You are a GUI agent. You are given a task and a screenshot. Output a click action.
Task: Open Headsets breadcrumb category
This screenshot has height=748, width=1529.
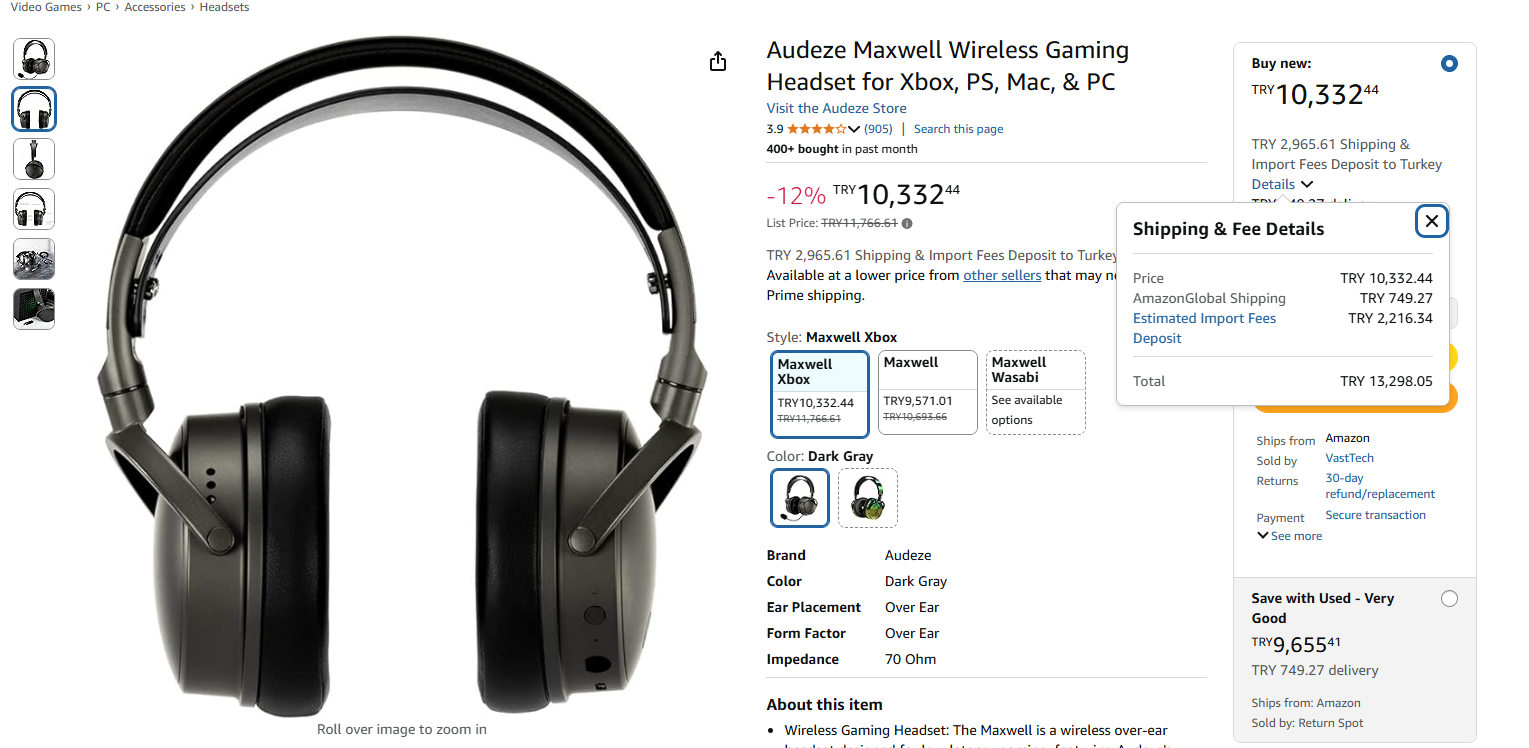[x=224, y=7]
